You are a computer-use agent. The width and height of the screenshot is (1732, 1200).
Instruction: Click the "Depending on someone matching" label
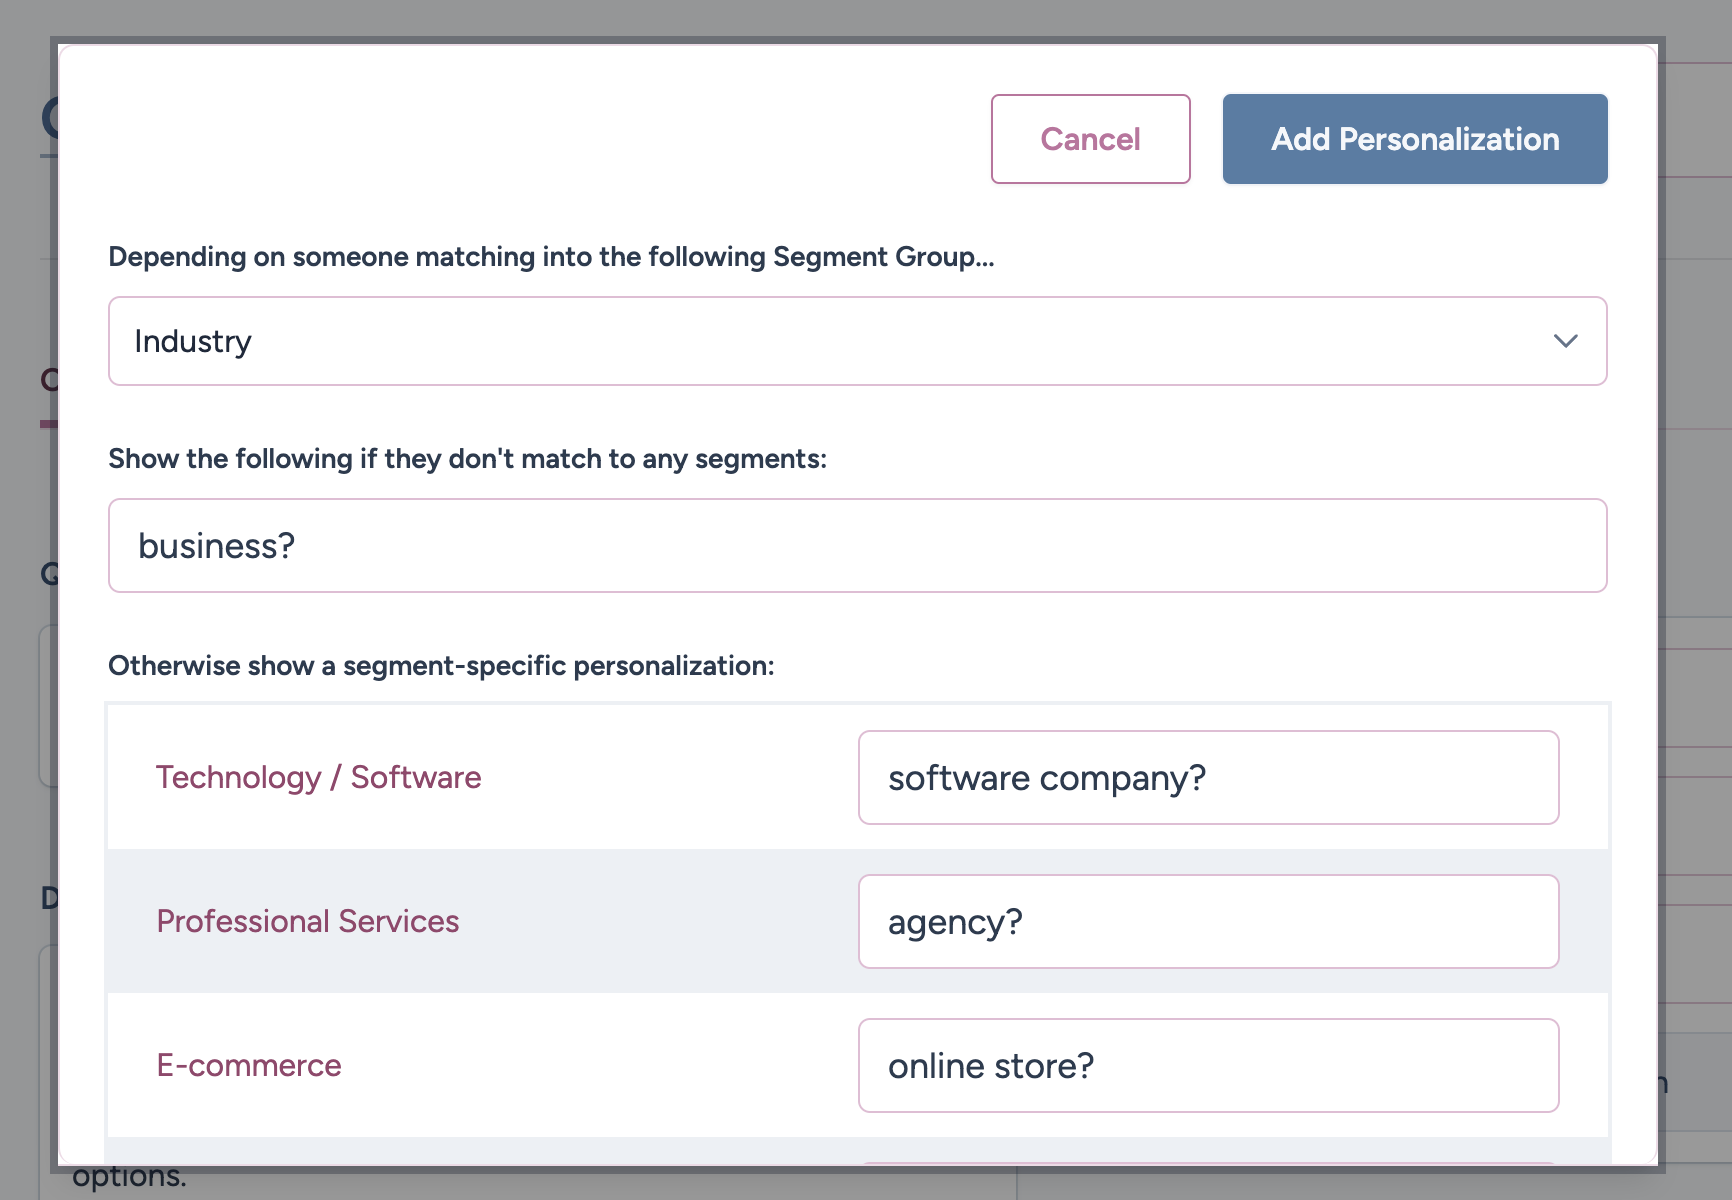click(x=551, y=257)
